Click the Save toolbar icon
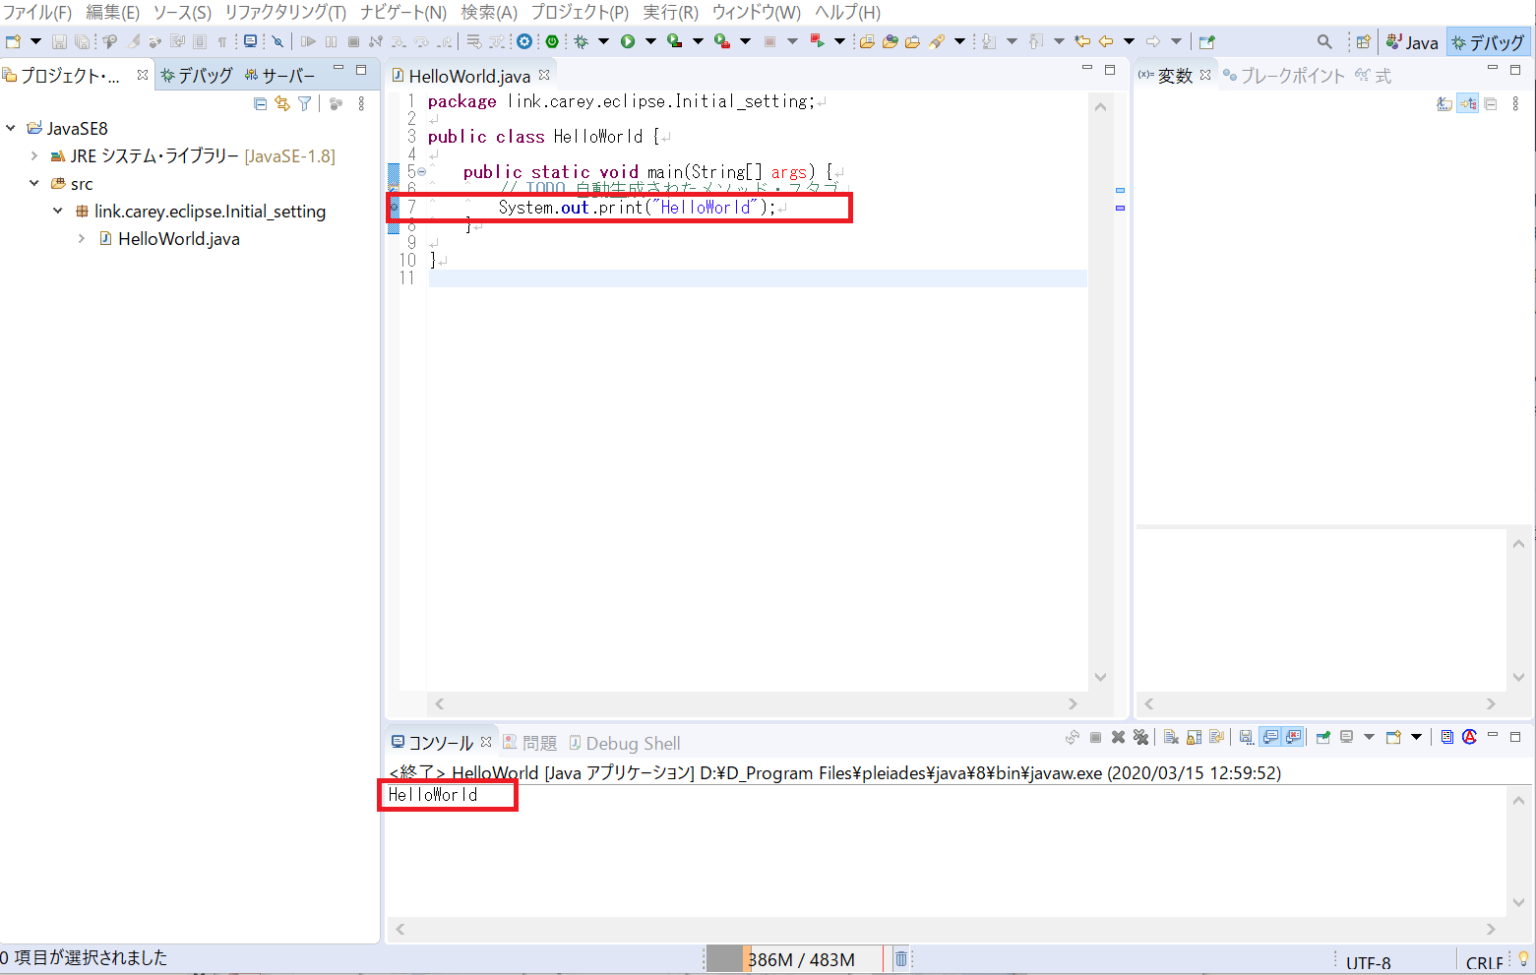 pyautogui.click(x=59, y=41)
